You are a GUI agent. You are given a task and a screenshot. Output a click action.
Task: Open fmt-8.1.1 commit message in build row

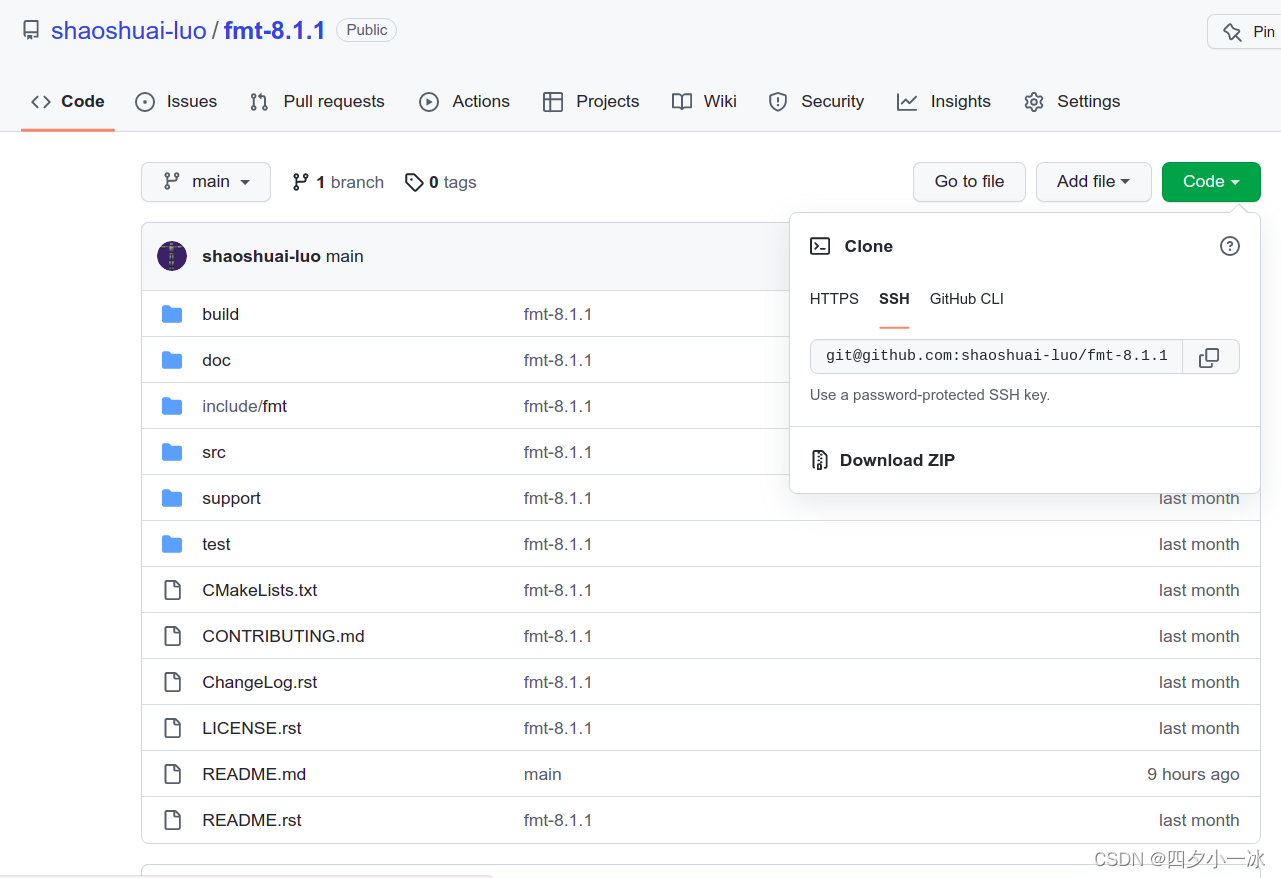tap(558, 314)
